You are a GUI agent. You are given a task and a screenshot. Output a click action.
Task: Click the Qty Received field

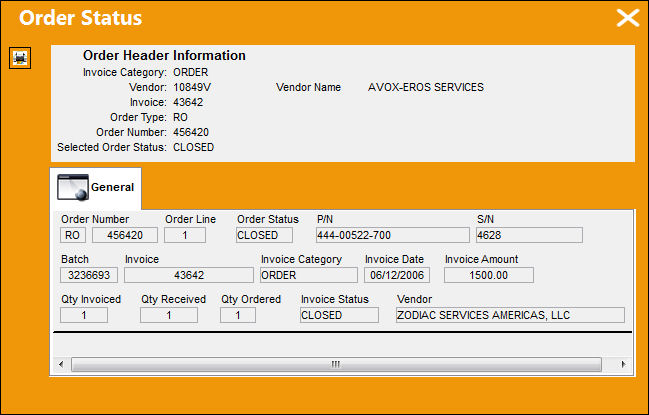(x=169, y=315)
